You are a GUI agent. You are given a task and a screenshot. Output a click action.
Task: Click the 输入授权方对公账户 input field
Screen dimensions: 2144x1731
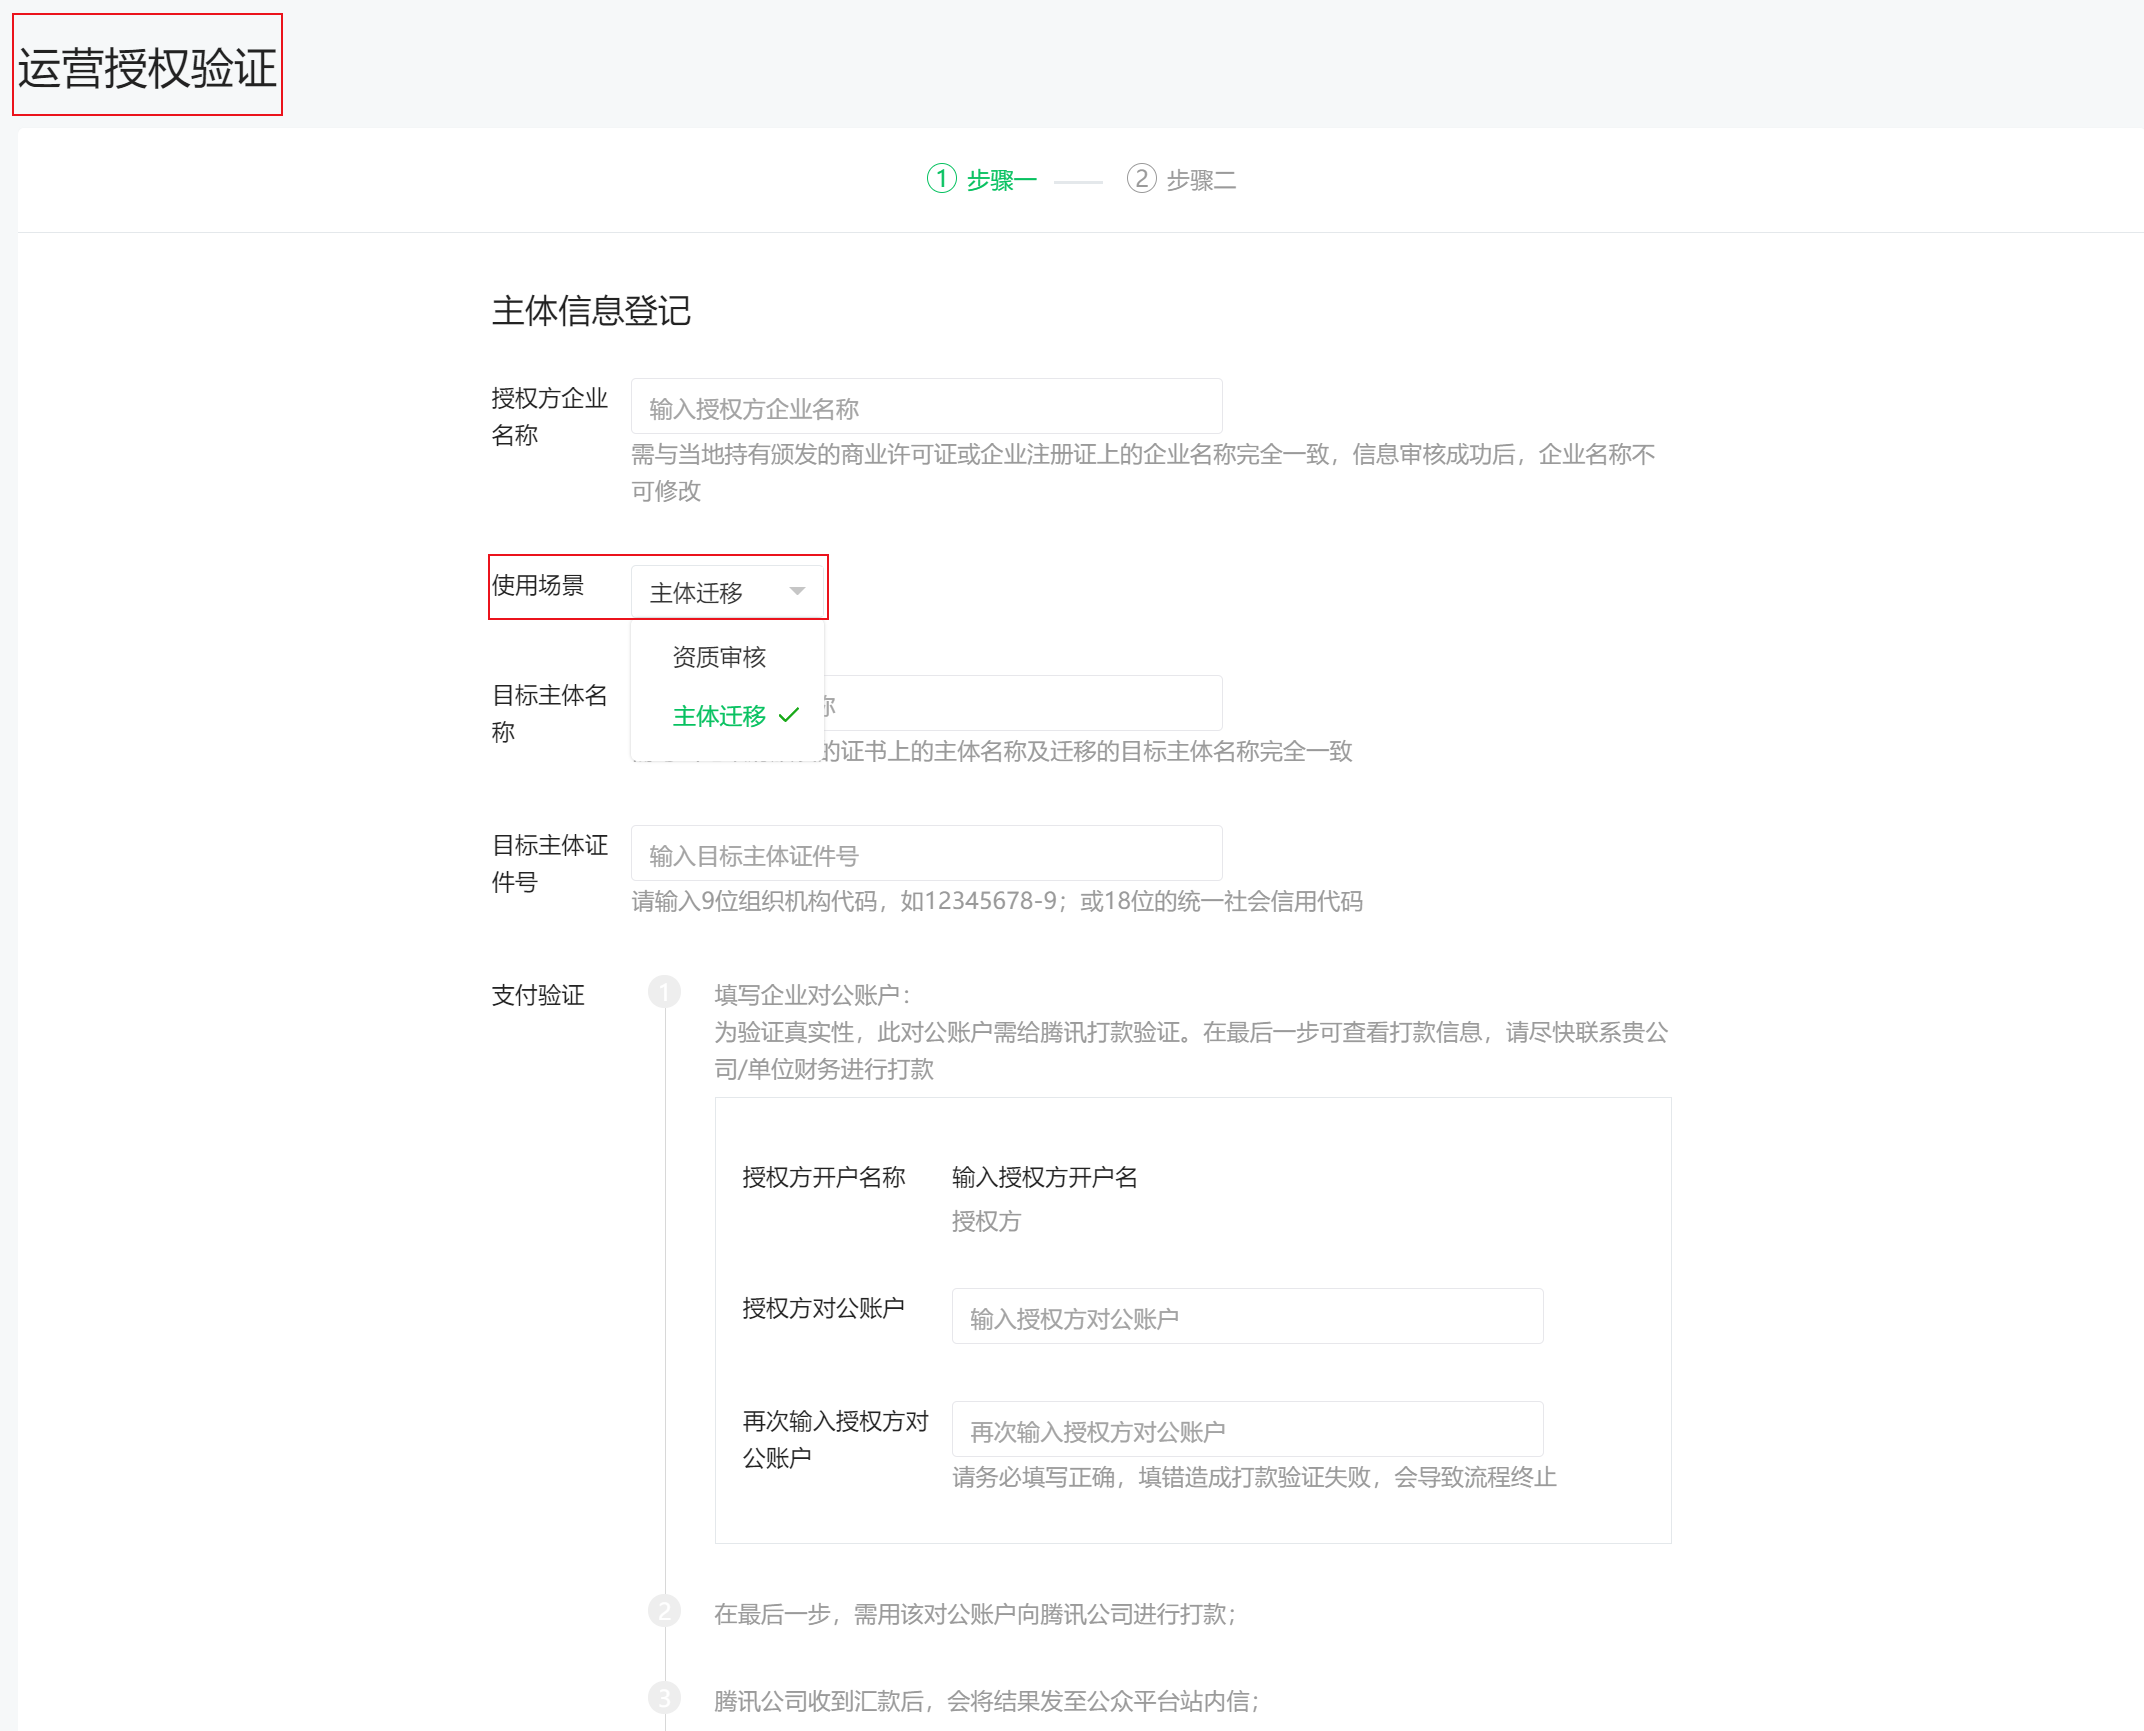point(1246,1317)
